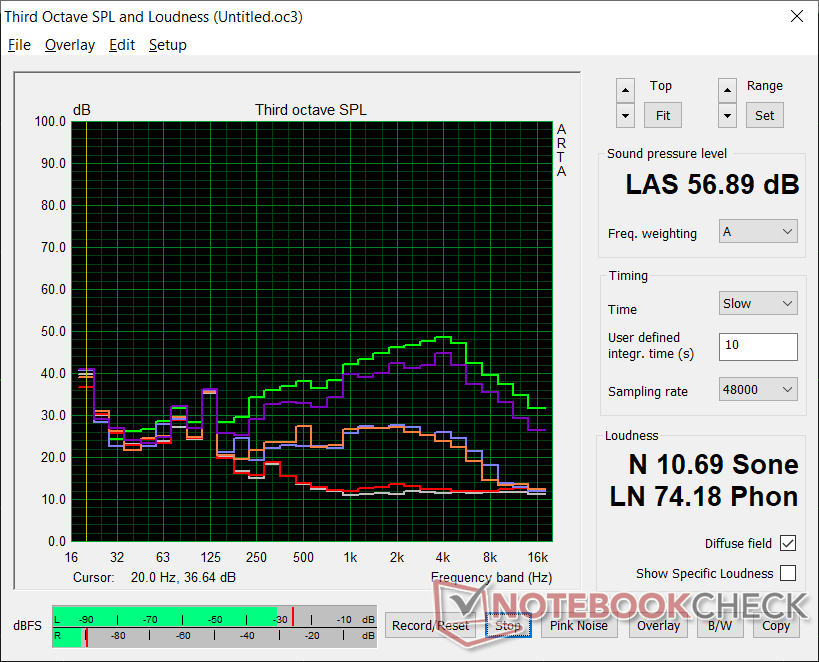Screen dimensions: 819x662
Task: Click the N 10.69 Sone loudness value
Action: (x=713, y=464)
